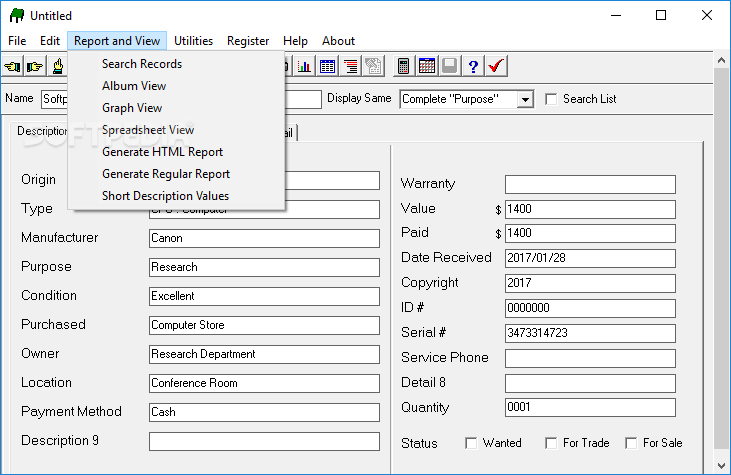Click the Date Received field 2017/01/28
The width and height of the screenshot is (731, 475).
590,258
